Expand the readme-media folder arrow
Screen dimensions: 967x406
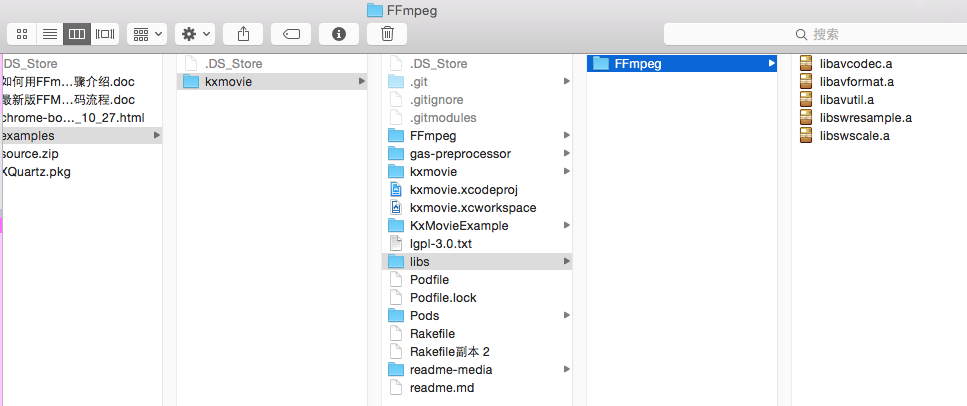click(566, 370)
